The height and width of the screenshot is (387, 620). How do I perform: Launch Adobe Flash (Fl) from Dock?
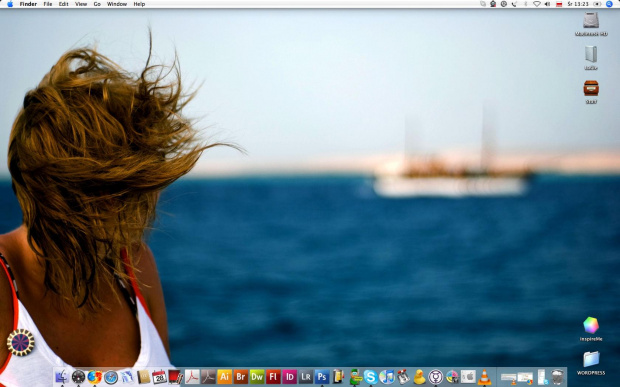click(x=273, y=377)
